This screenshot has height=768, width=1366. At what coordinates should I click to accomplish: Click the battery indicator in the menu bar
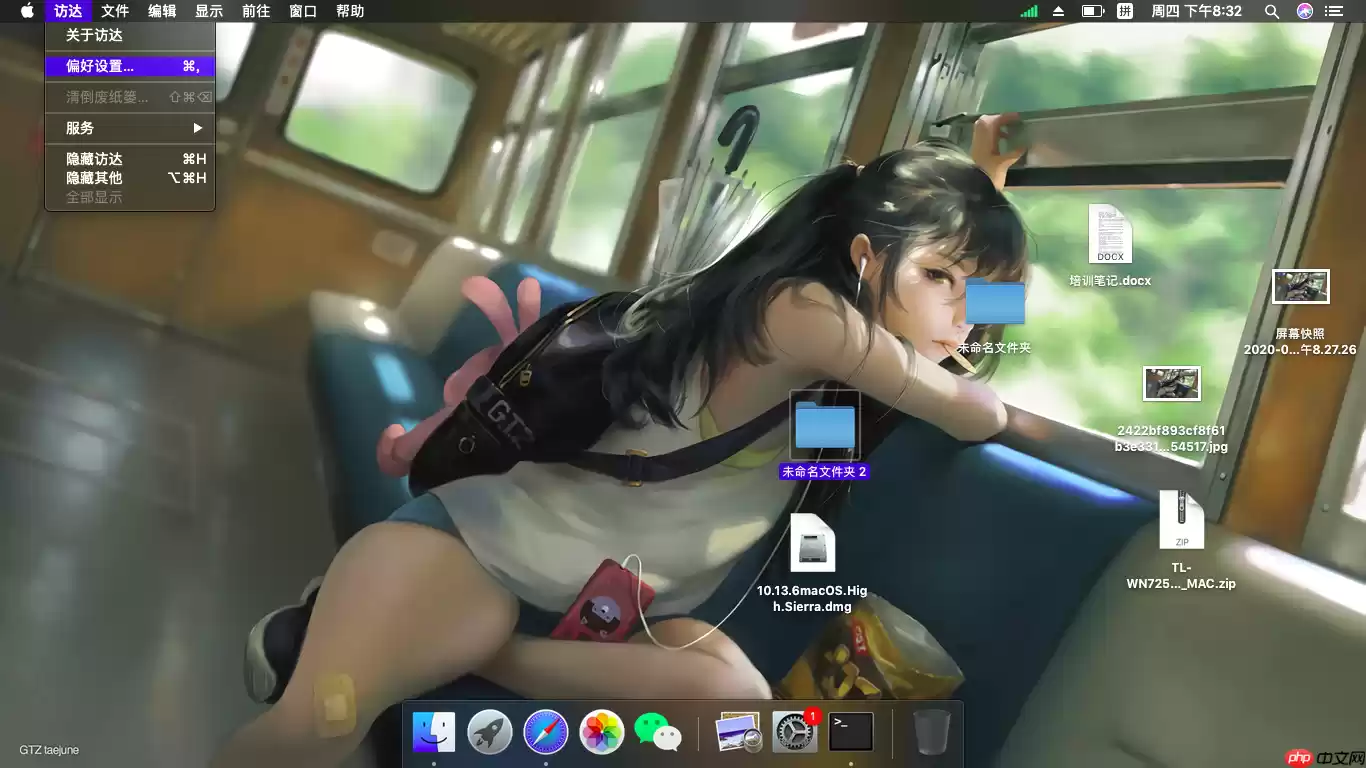(x=1092, y=11)
